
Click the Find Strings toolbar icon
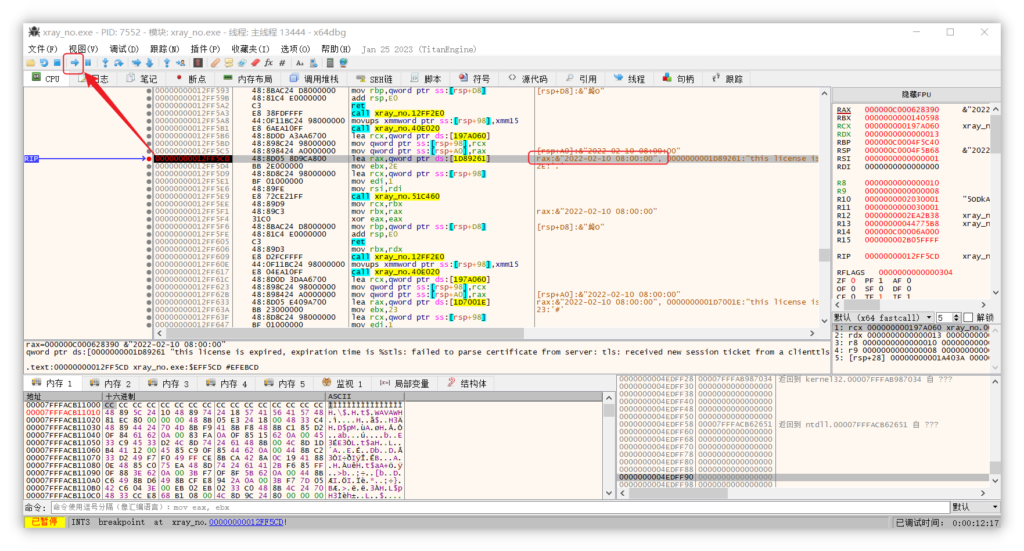click(x=299, y=63)
